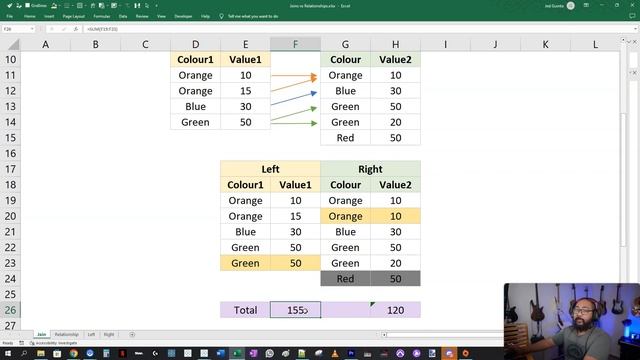Screen dimensions: 640x360
Task: Switch to the Home ribbon tab
Action: pos(29,16)
